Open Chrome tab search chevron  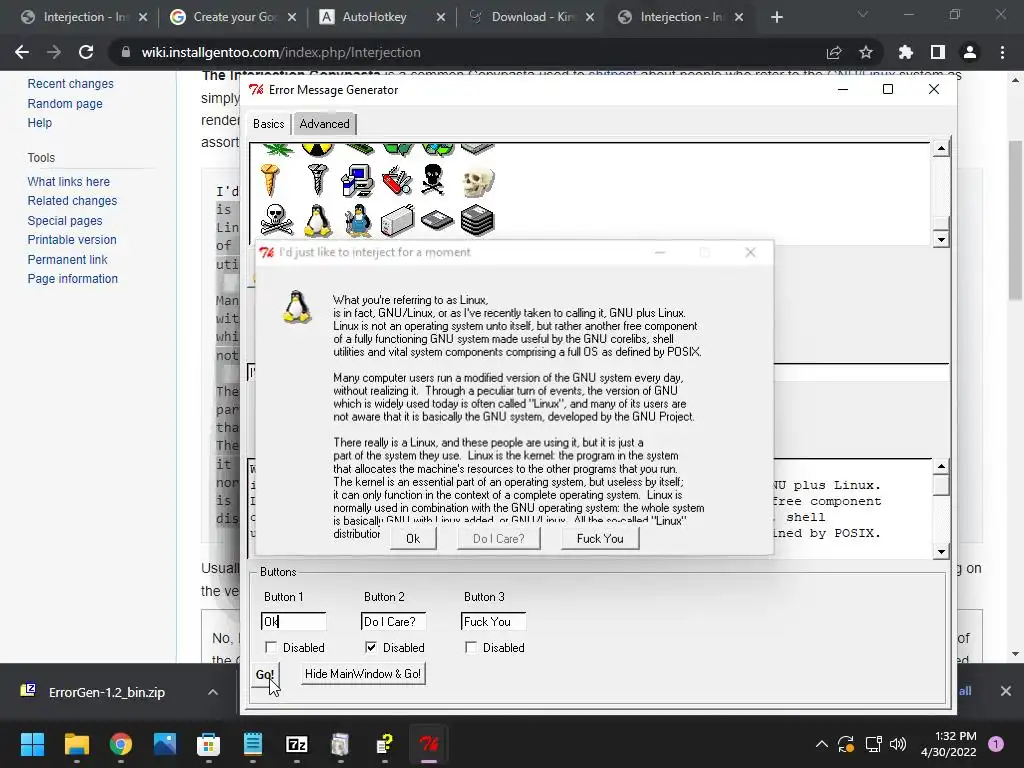[863, 14]
